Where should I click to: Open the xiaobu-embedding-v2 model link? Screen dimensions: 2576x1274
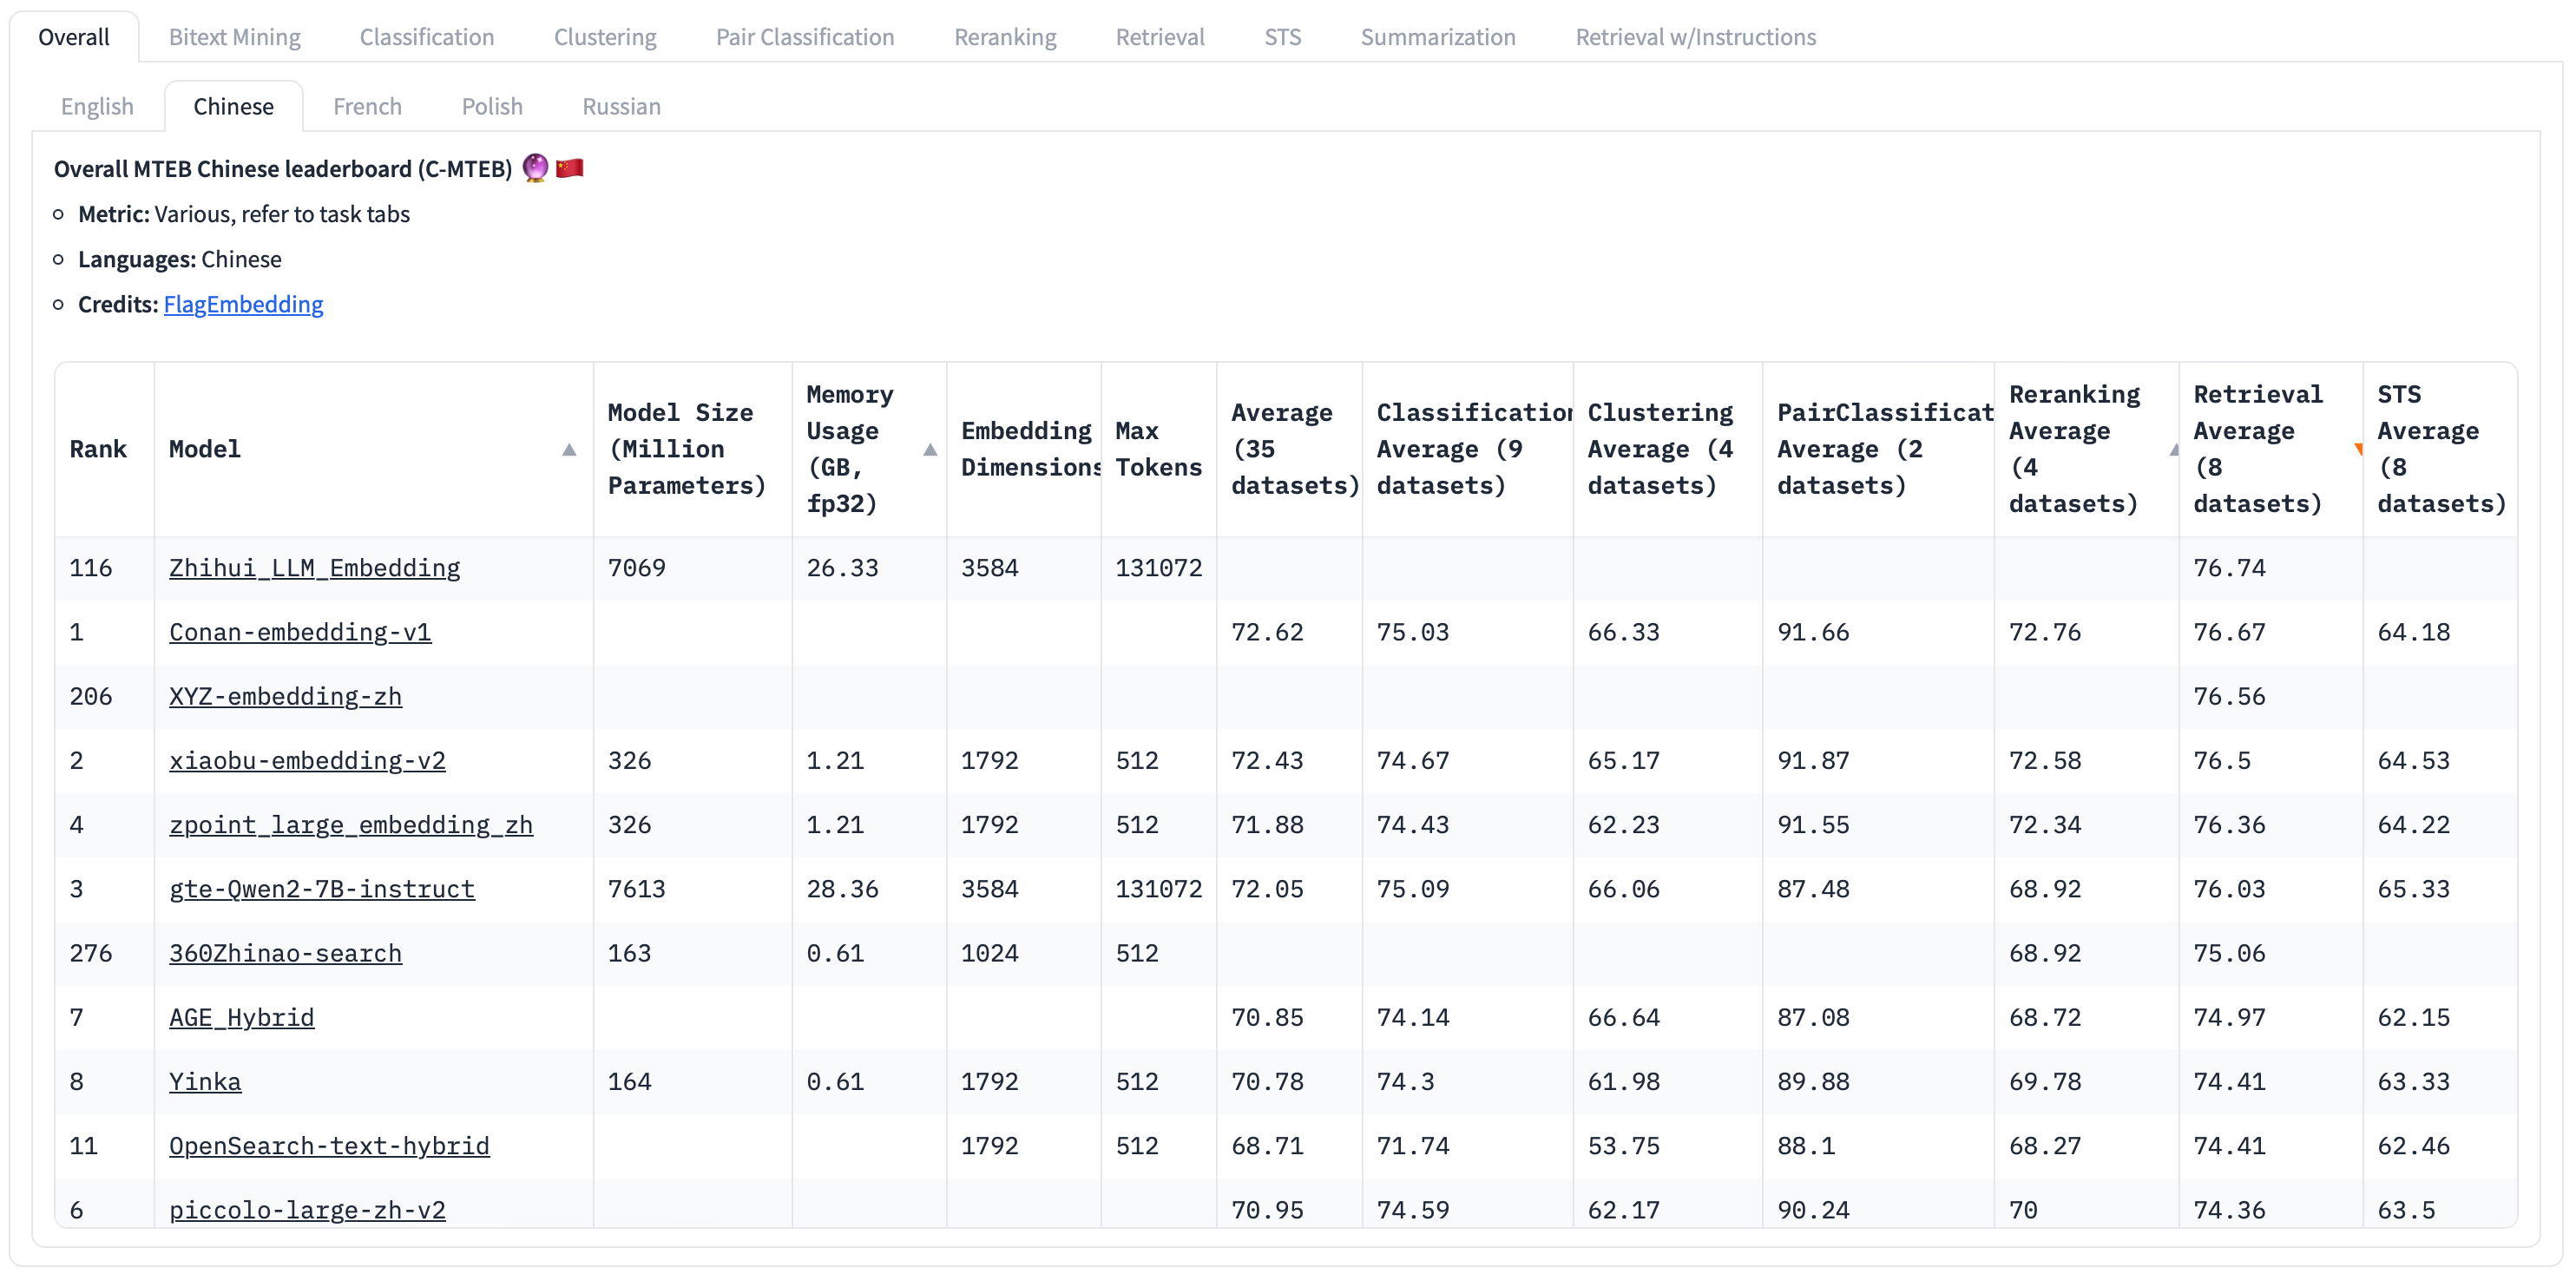point(307,760)
